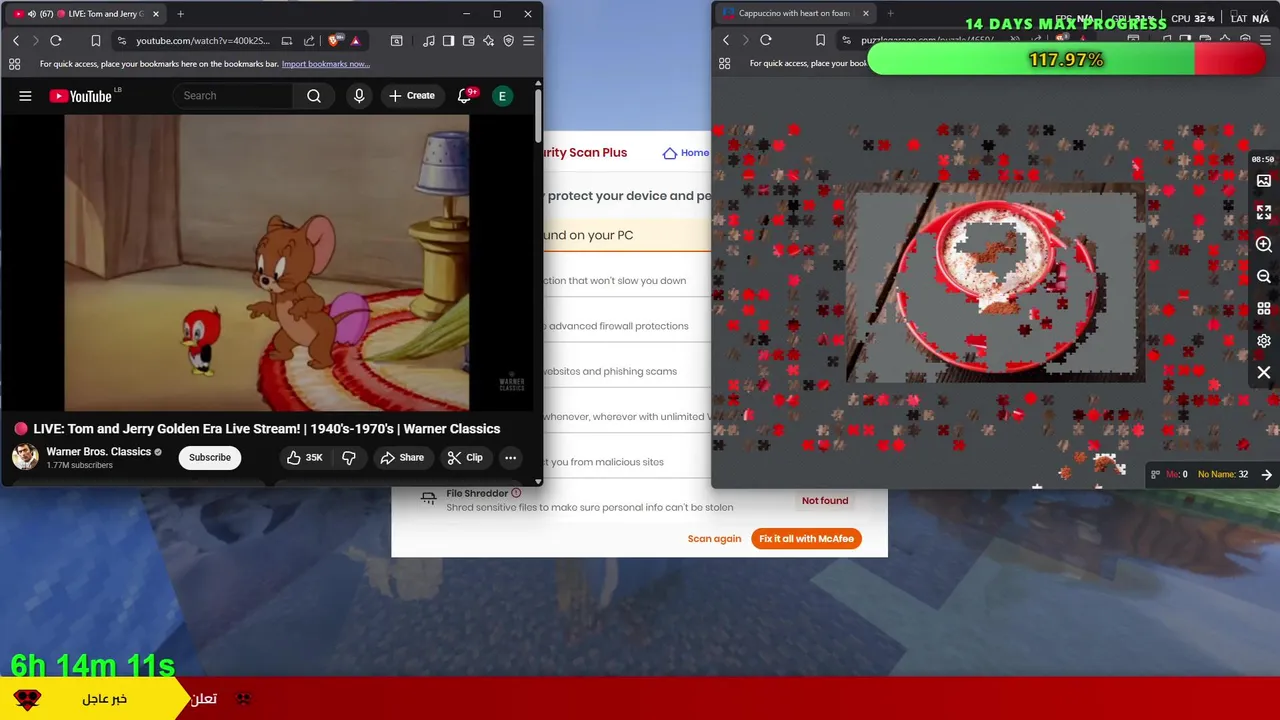Click the Warner Bros. Classics channel name
This screenshot has width=1280, height=720.
point(98,452)
